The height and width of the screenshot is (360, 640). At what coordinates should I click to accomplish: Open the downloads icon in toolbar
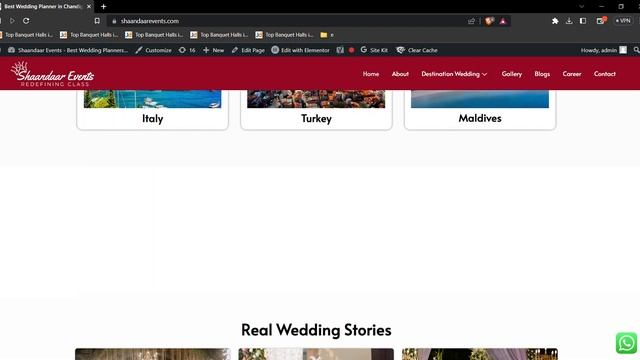tap(569, 21)
